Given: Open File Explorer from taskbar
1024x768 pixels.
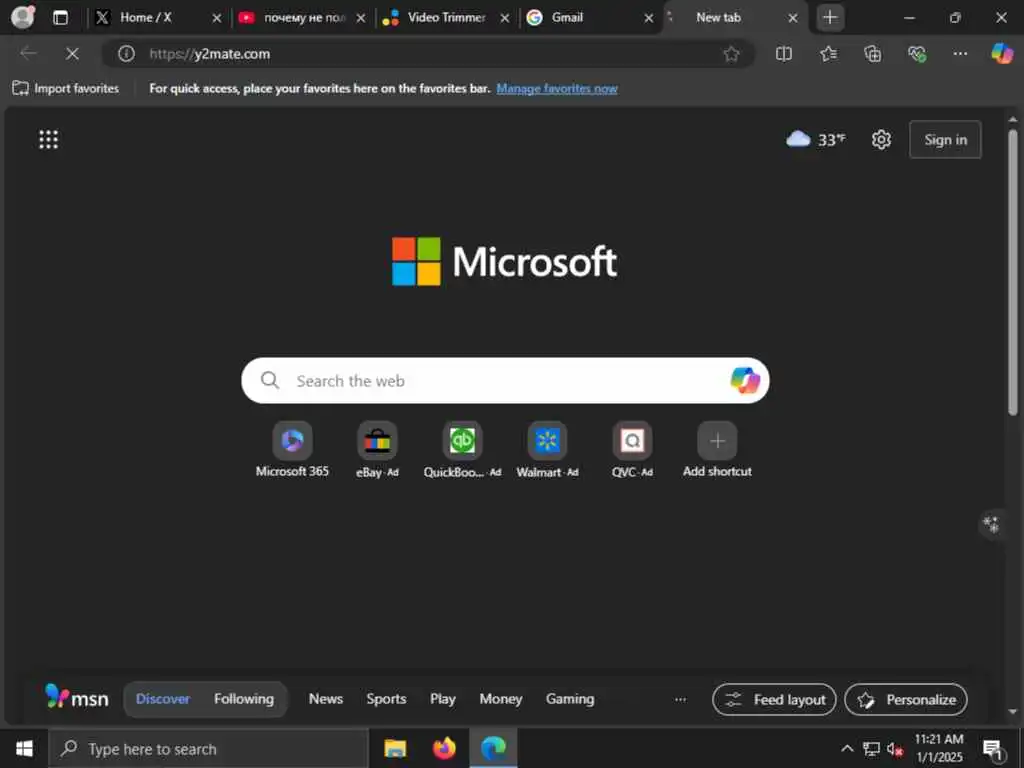Looking at the screenshot, I should point(394,748).
